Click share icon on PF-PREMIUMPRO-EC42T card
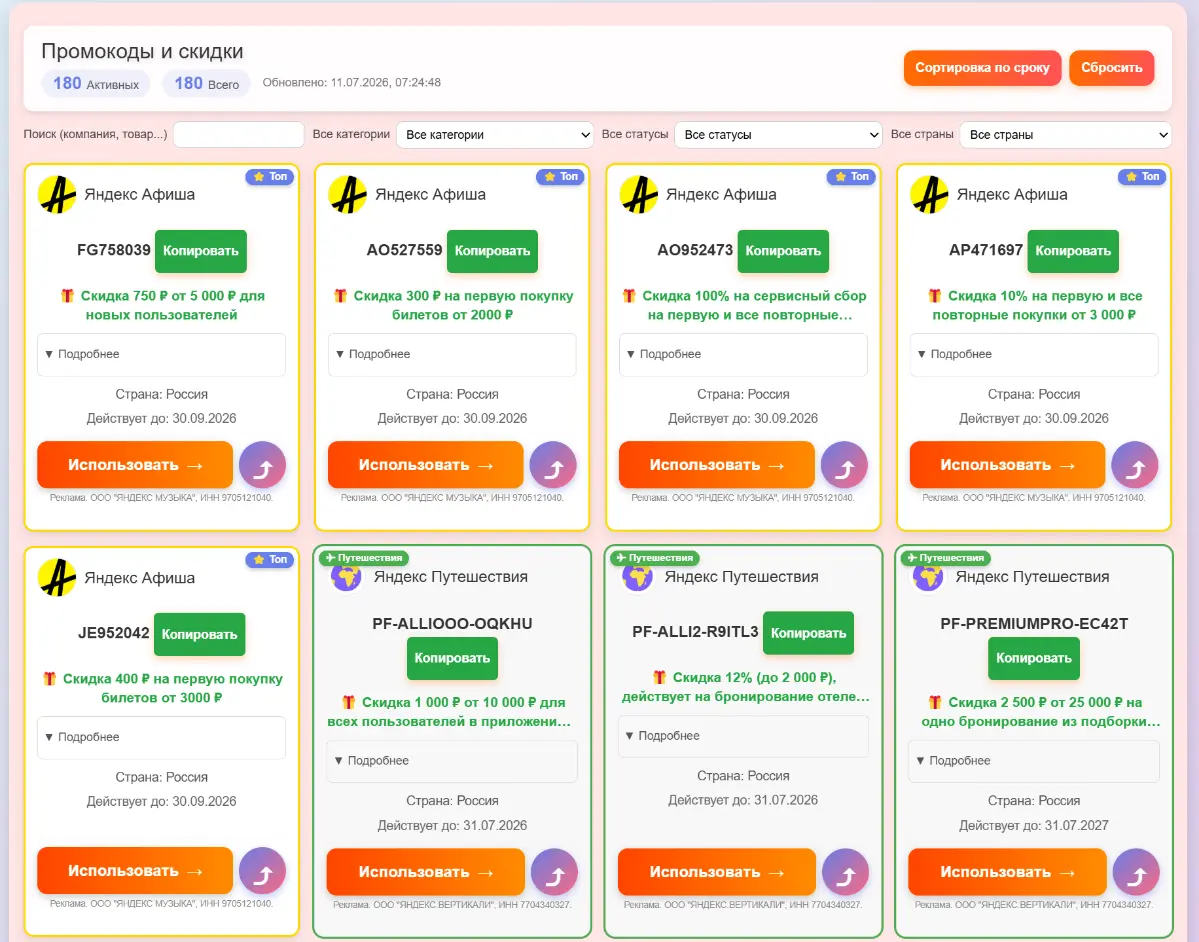The height and width of the screenshot is (942, 1199). click(x=1136, y=872)
